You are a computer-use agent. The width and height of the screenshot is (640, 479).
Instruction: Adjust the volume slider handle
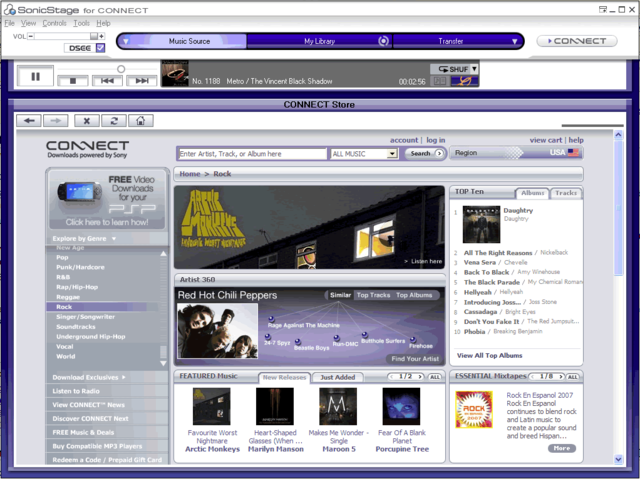pyautogui.click(x=93, y=36)
